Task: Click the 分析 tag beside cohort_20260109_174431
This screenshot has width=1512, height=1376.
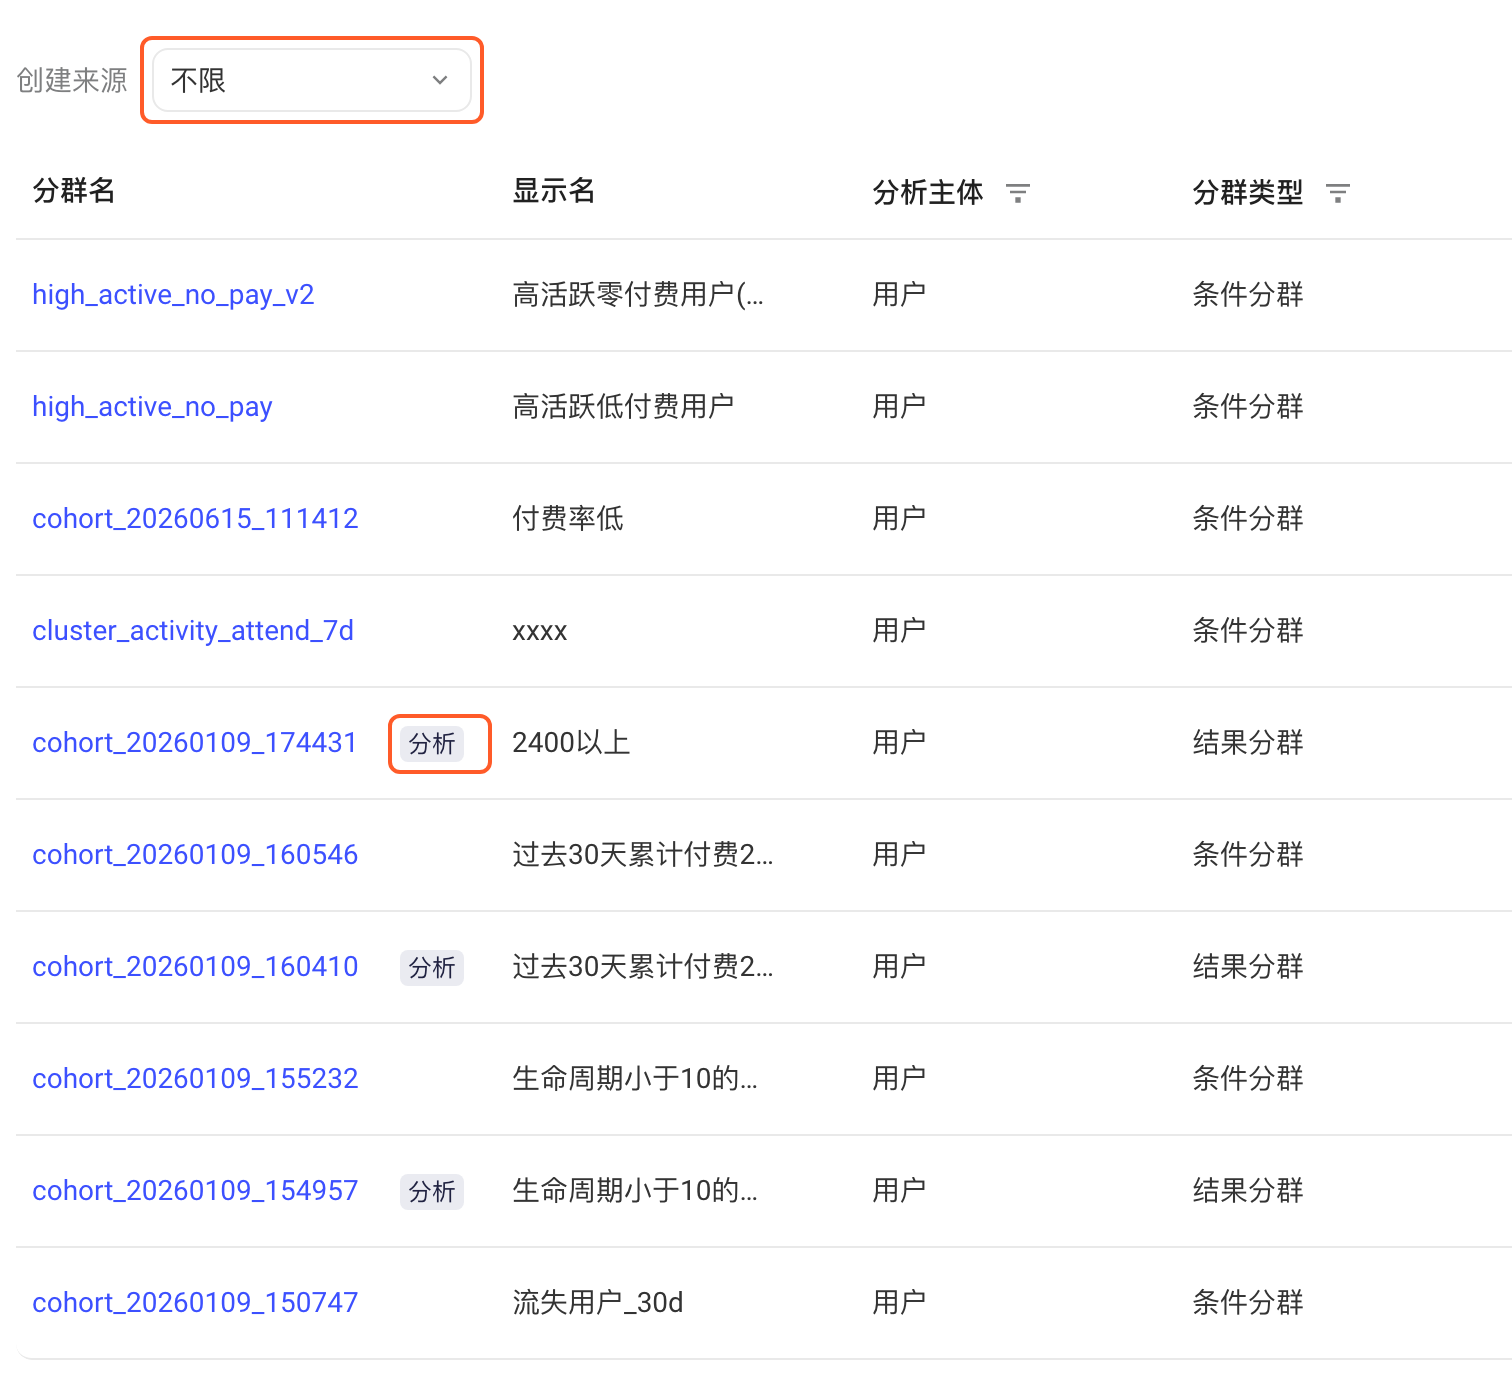Action: pyautogui.click(x=432, y=744)
